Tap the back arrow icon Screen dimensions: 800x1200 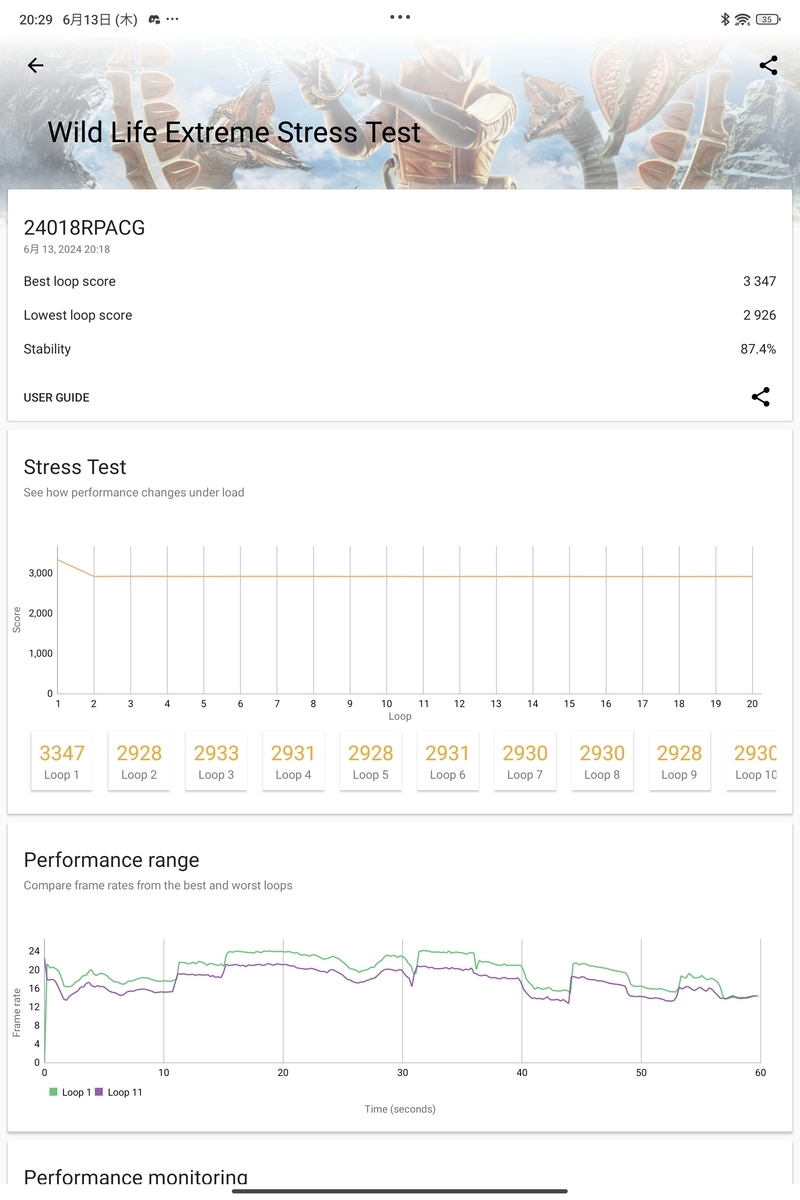pos(35,65)
